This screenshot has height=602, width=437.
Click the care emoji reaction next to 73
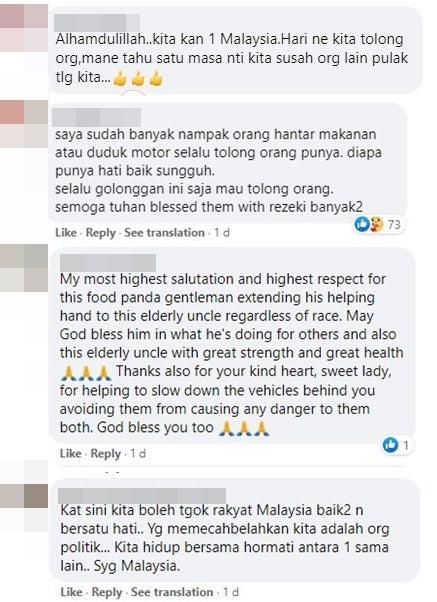(375, 224)
